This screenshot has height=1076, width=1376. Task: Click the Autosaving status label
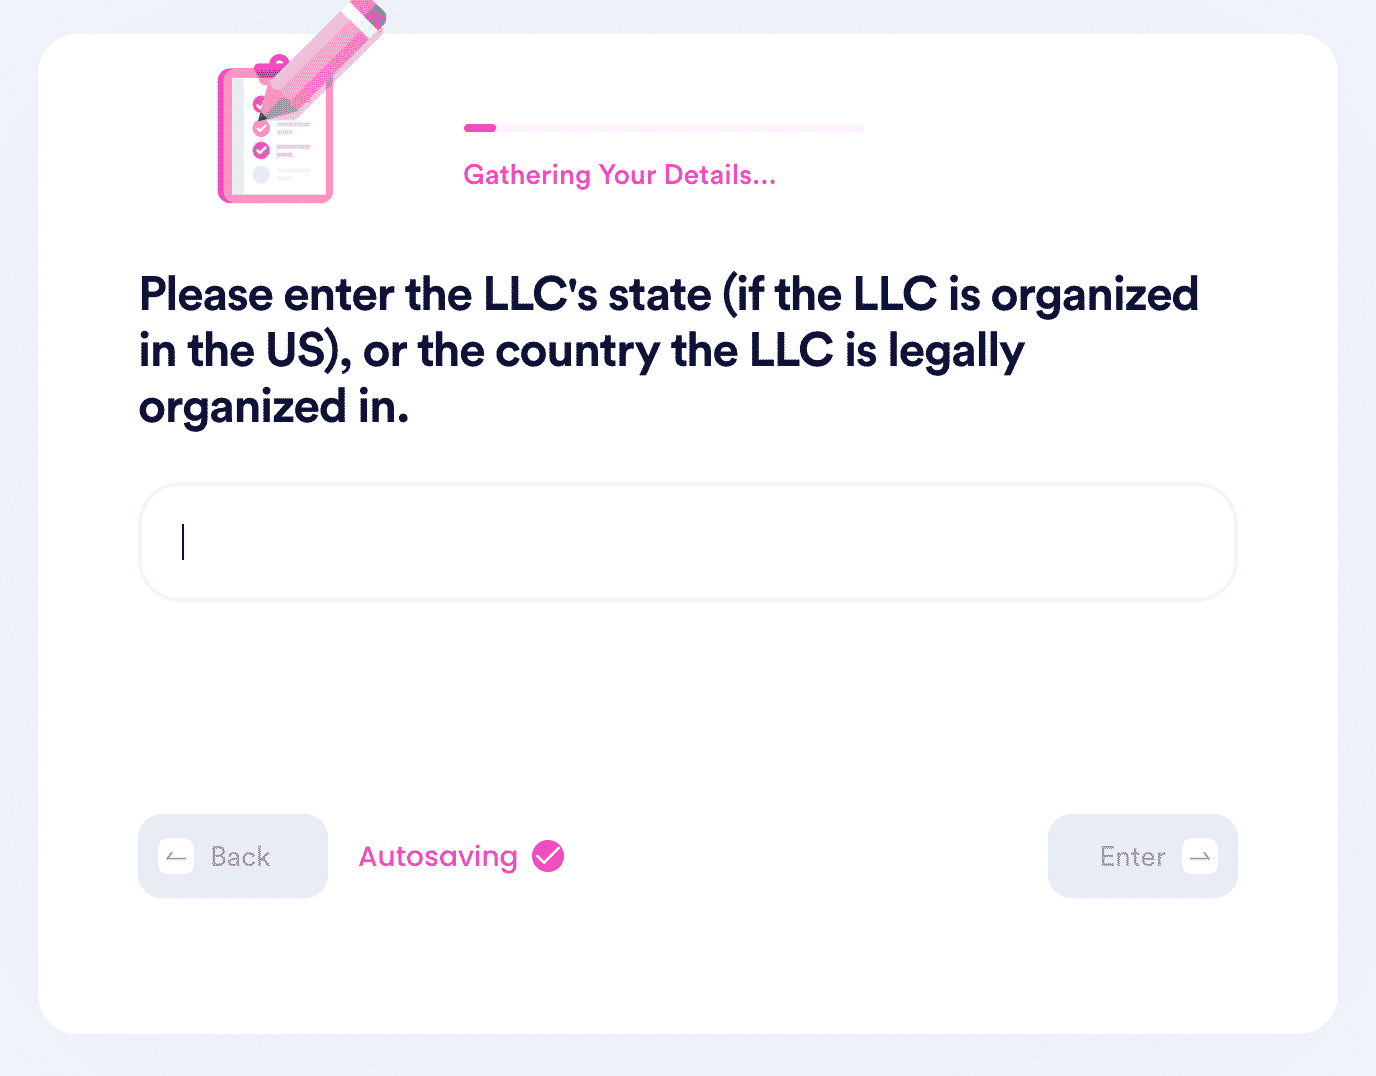tap(438, 856)
